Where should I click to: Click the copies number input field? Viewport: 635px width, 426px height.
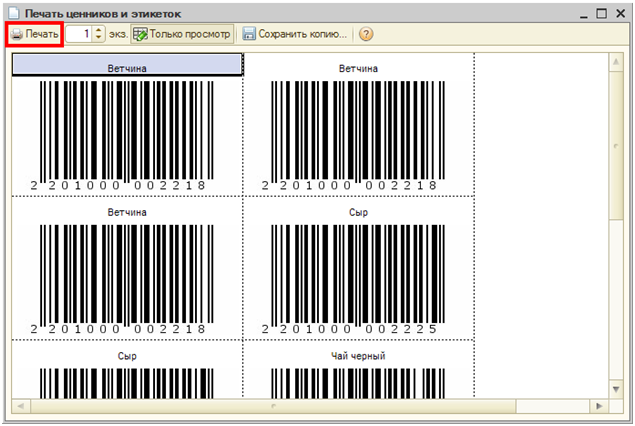pyautogui.click(x=79, y=34)
